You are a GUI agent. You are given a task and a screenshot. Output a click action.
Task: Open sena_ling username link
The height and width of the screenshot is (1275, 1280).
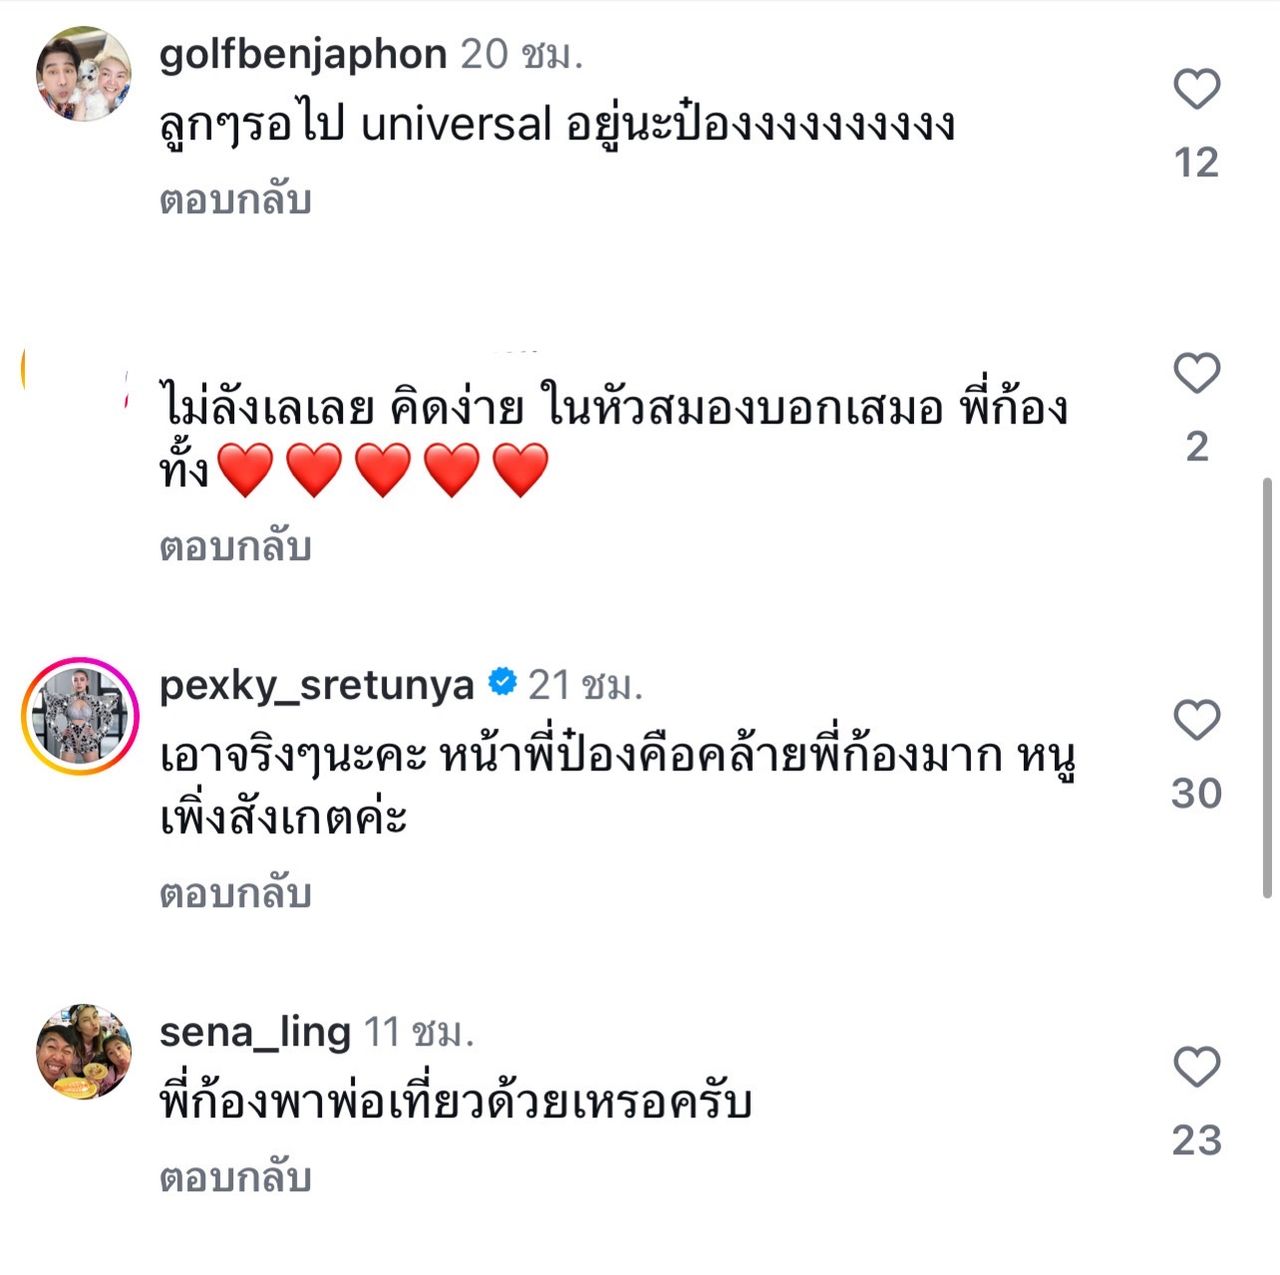[254, 1031]
